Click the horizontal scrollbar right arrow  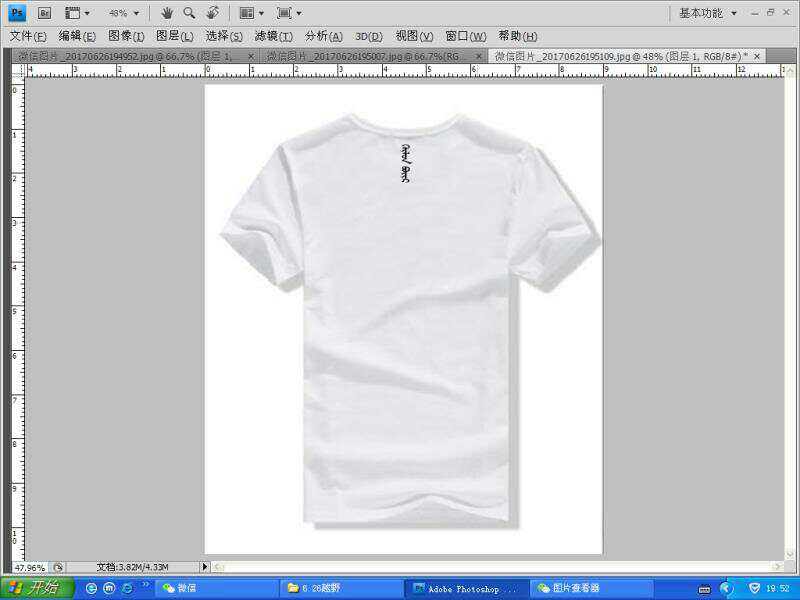[779, 567]
